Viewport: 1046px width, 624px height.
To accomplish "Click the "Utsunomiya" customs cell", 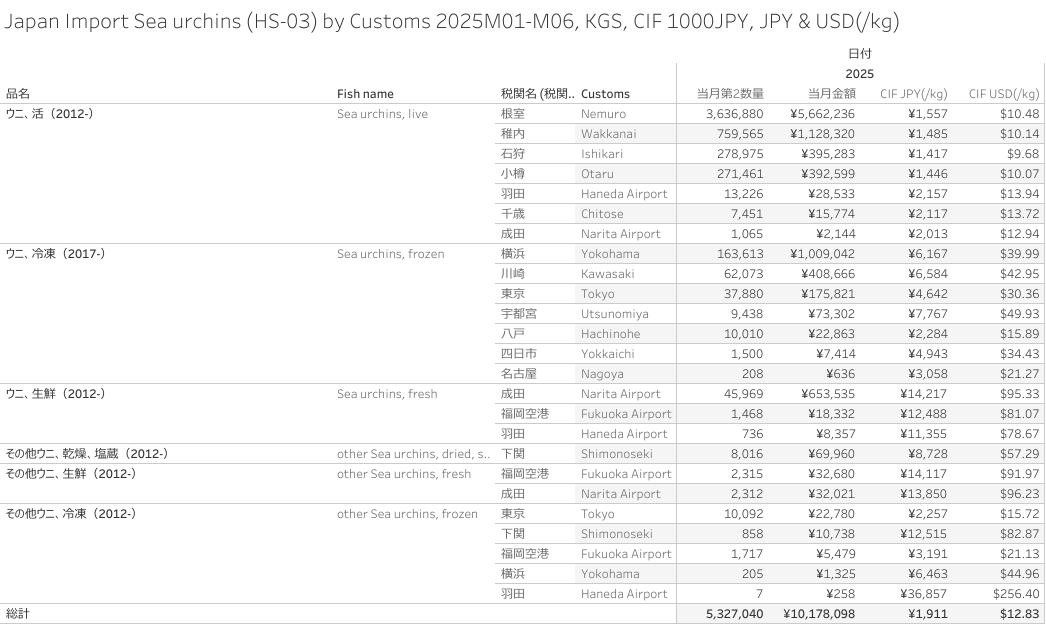I will point(614,314).
